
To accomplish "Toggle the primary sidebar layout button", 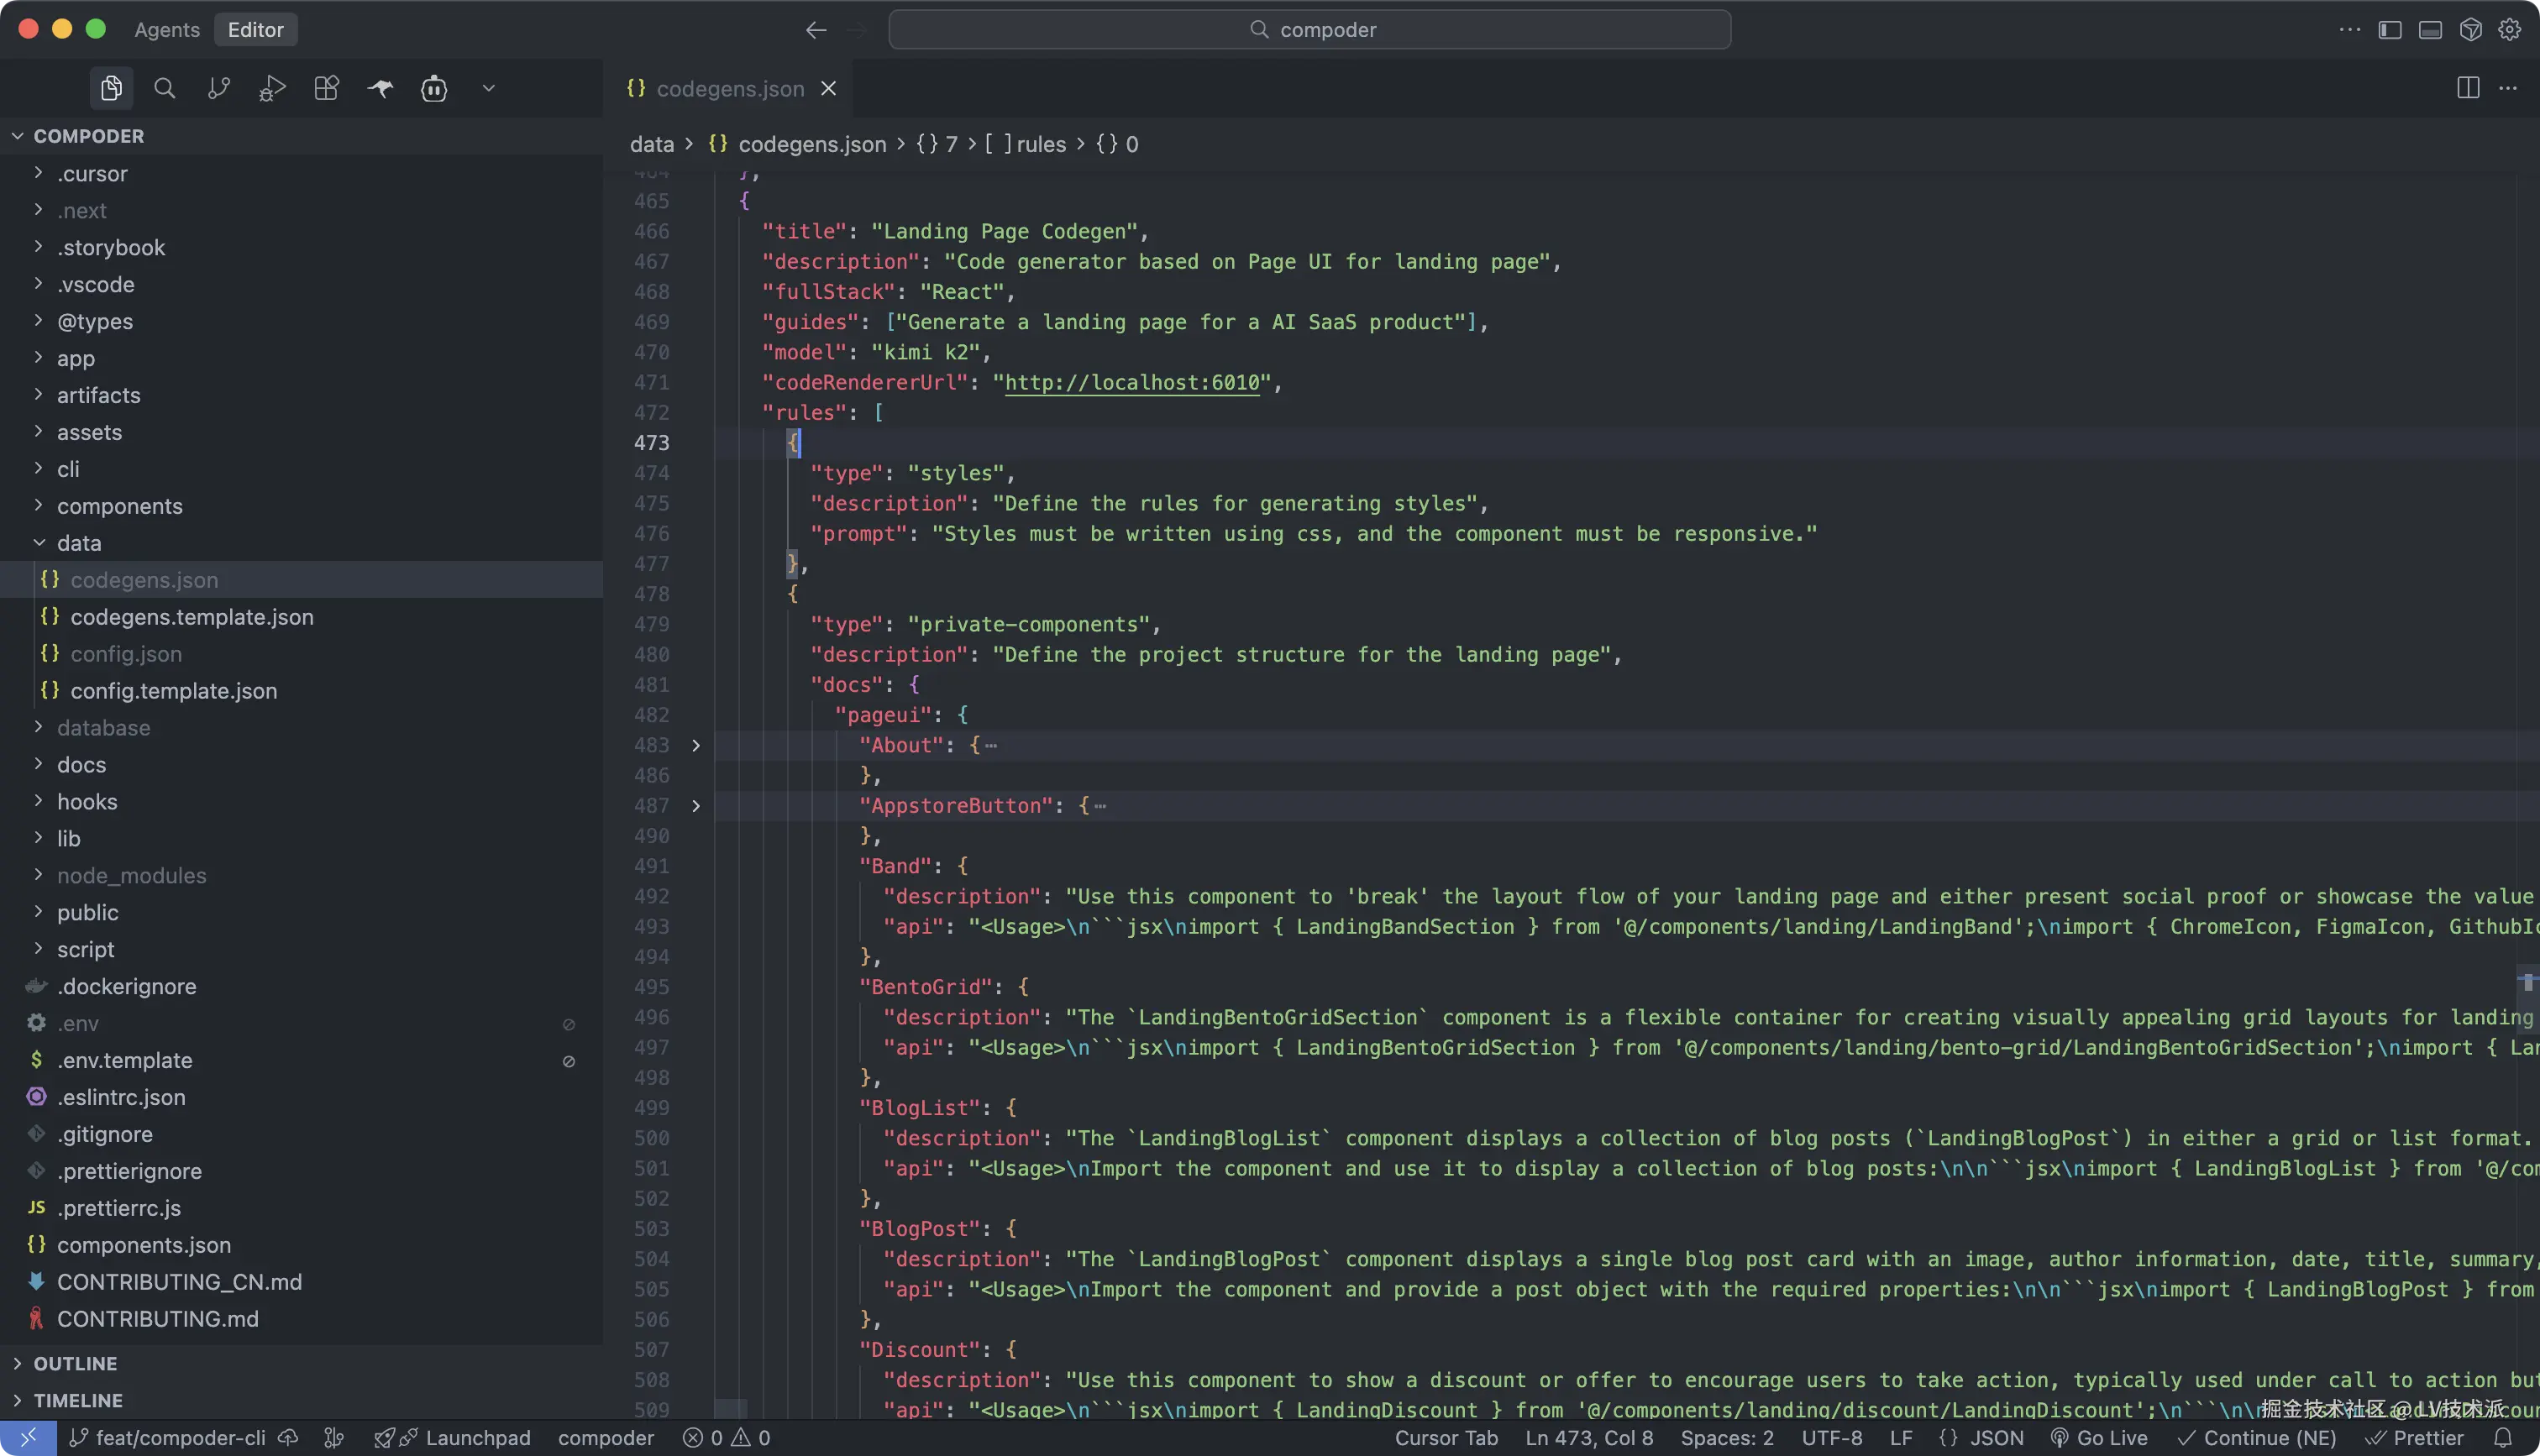I will pyautogui.click(x=2389, y=30).
